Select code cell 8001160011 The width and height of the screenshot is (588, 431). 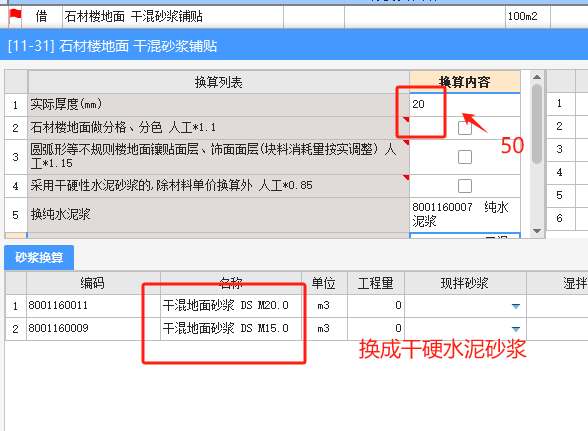click(x=93, y=306)
